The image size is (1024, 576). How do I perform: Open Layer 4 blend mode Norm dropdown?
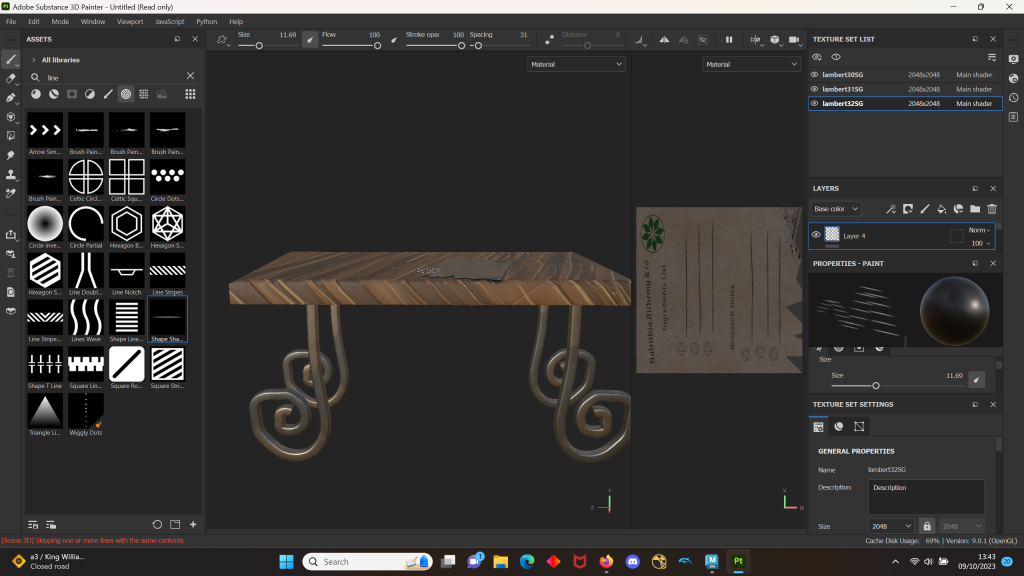[979, 230]
